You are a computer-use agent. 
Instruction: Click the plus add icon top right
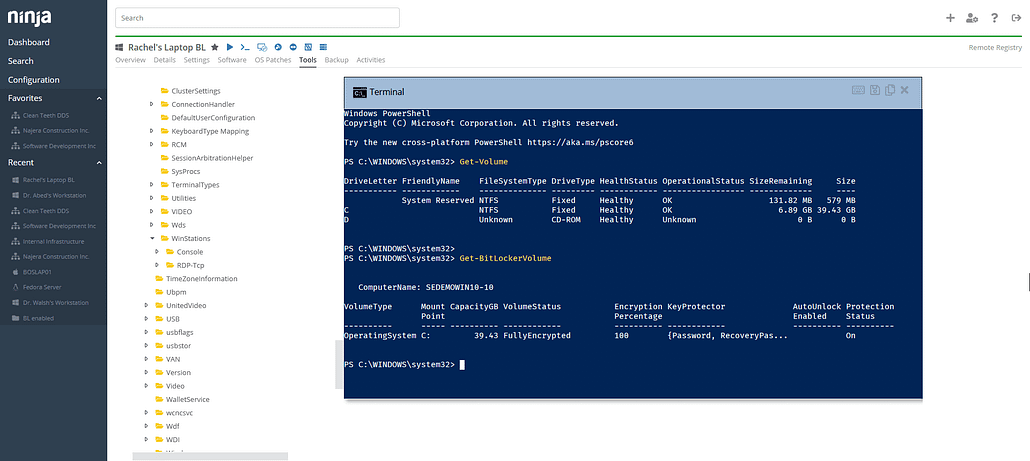tap(950, 18)
